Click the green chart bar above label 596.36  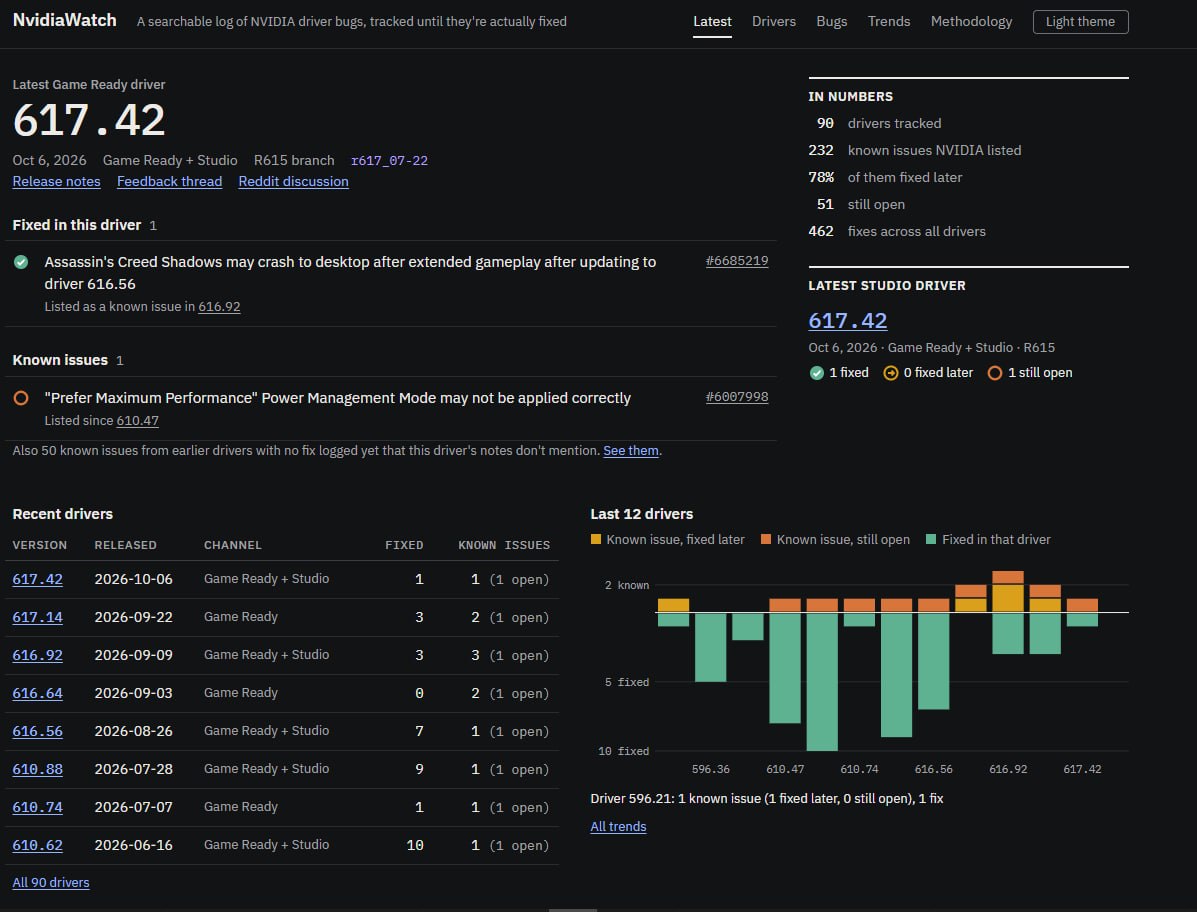711,647
